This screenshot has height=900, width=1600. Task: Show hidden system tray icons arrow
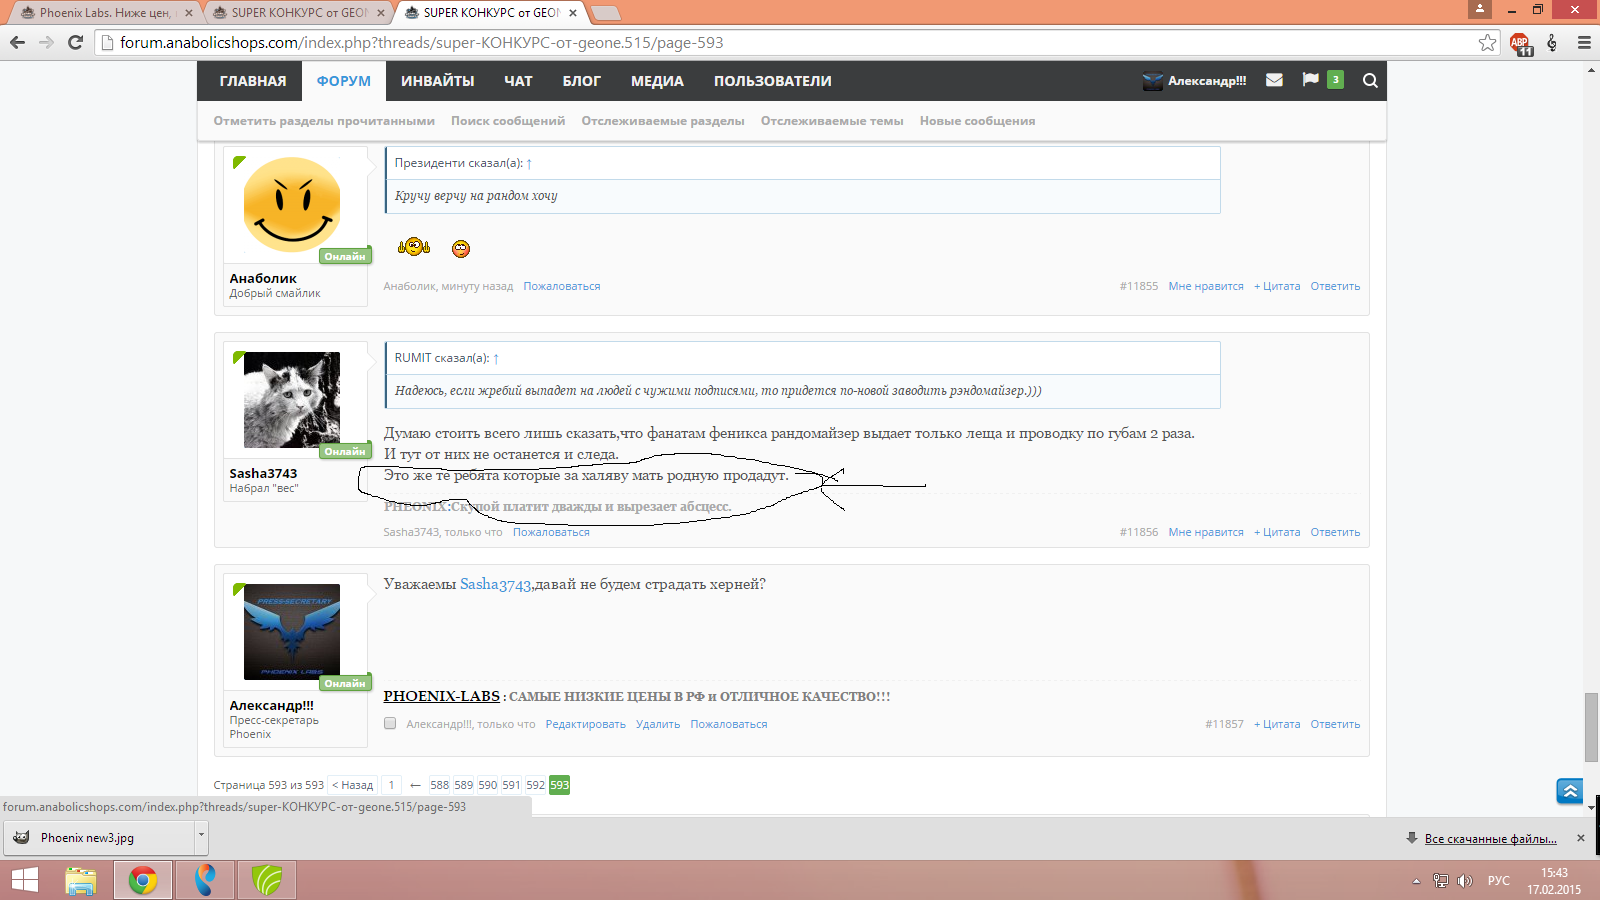coord(1416,881)
